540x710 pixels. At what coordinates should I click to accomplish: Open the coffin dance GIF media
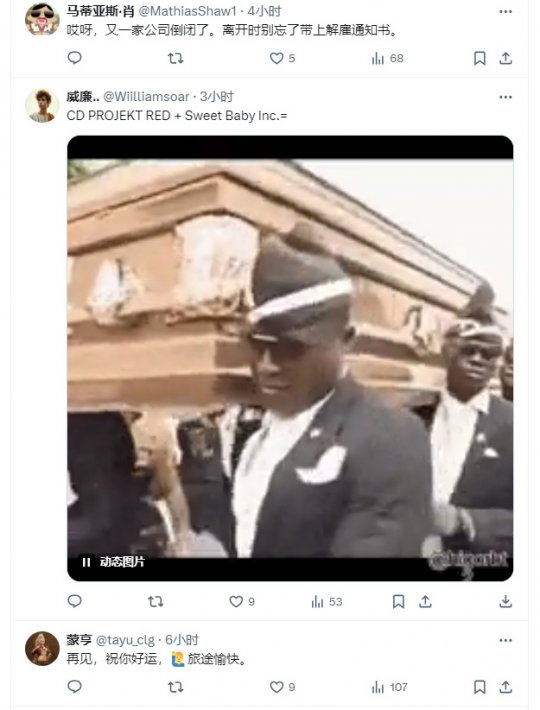tap(290, 358)
